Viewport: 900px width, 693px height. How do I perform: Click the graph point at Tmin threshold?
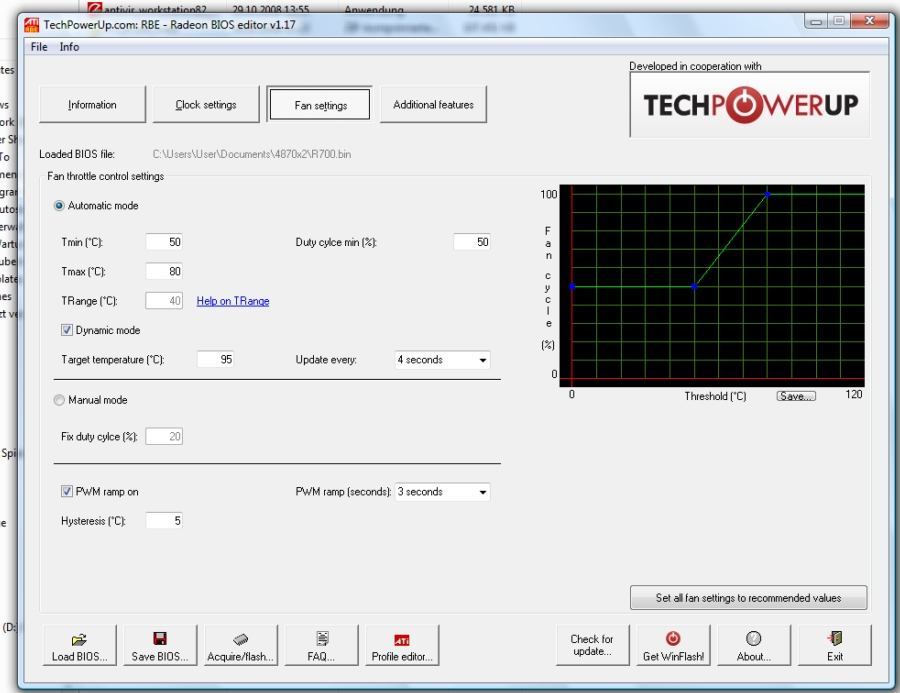pos(694,286)
